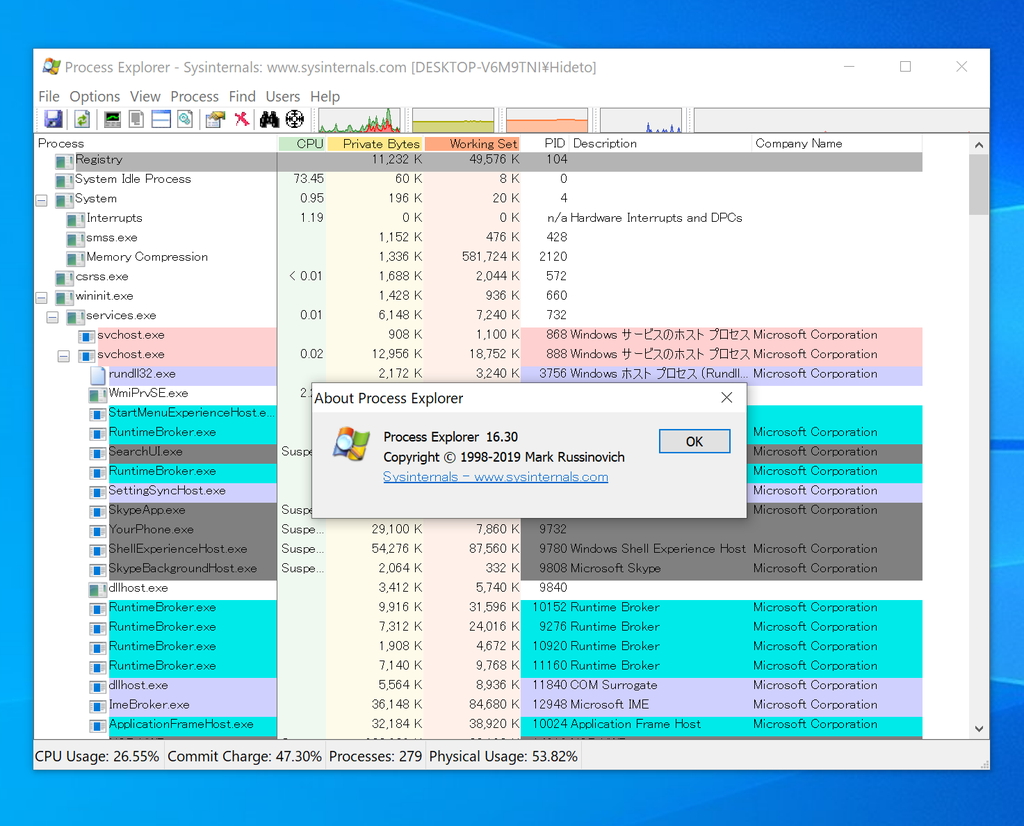Image resolution: width=1024 pixels, height=826 pixels.
Task: Follow the Sysinternals website link
Action: pyautogui.click(x=496, y=477)
